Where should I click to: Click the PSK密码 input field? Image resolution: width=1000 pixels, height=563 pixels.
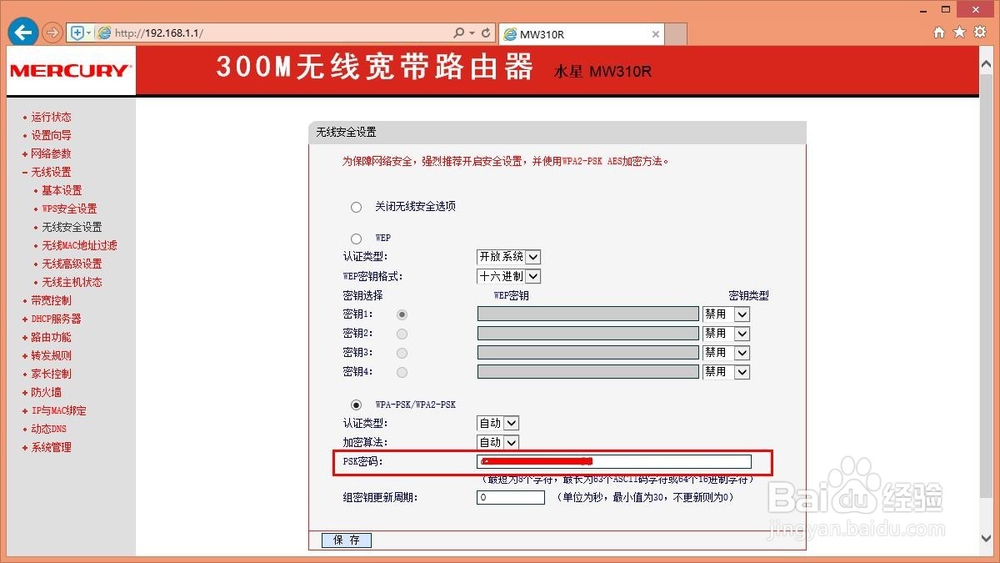tap(614, 462)
